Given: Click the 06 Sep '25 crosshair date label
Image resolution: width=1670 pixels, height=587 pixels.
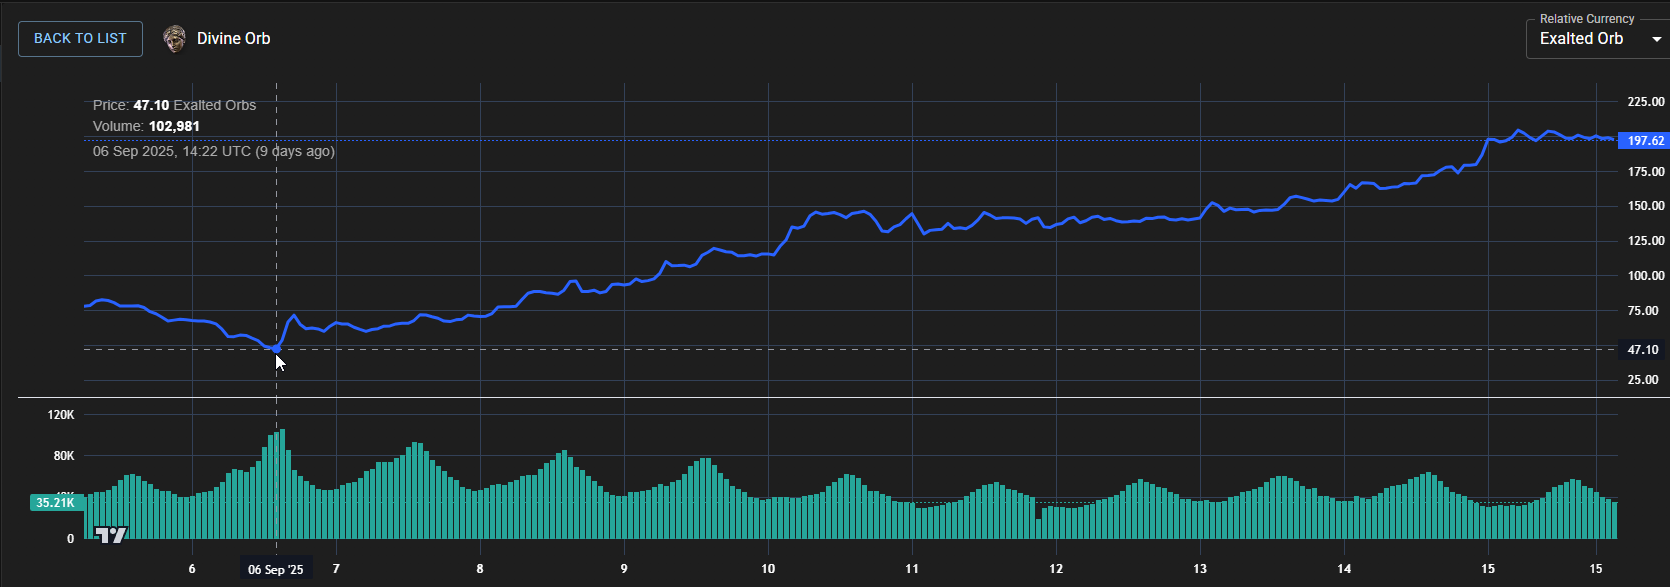Looking at the screenshot, I should click(276, 570).
